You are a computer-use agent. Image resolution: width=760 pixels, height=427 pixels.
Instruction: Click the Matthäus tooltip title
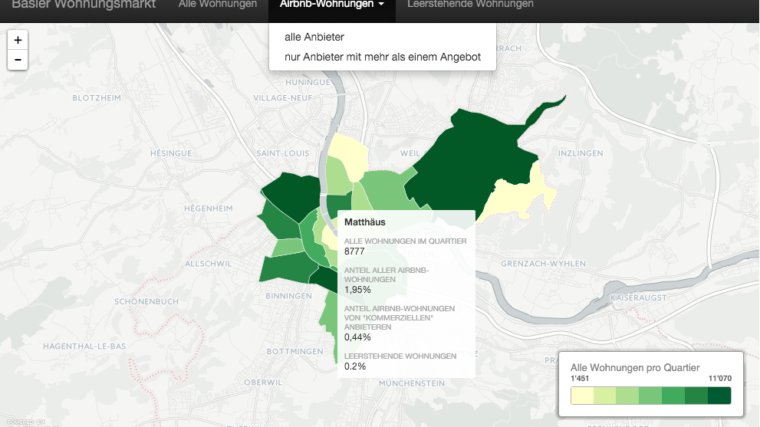(366, 222)
